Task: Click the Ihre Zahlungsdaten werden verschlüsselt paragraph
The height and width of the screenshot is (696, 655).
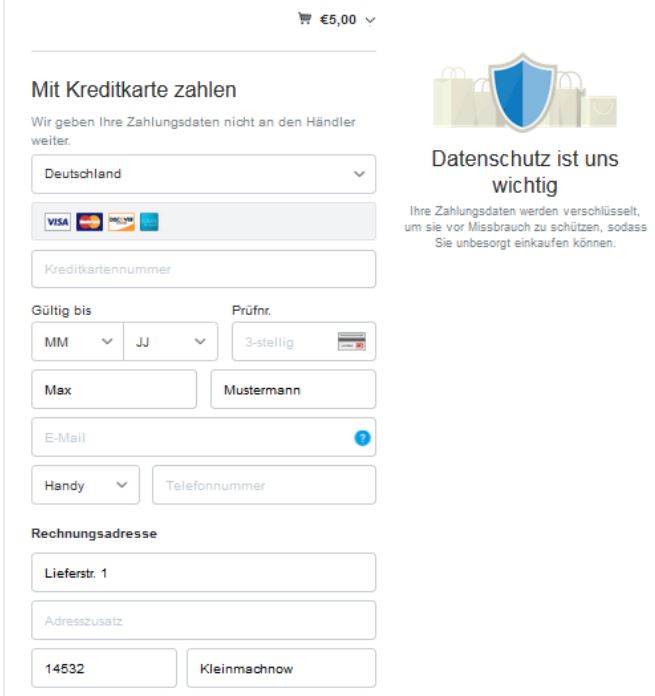Action: point(525,227)
